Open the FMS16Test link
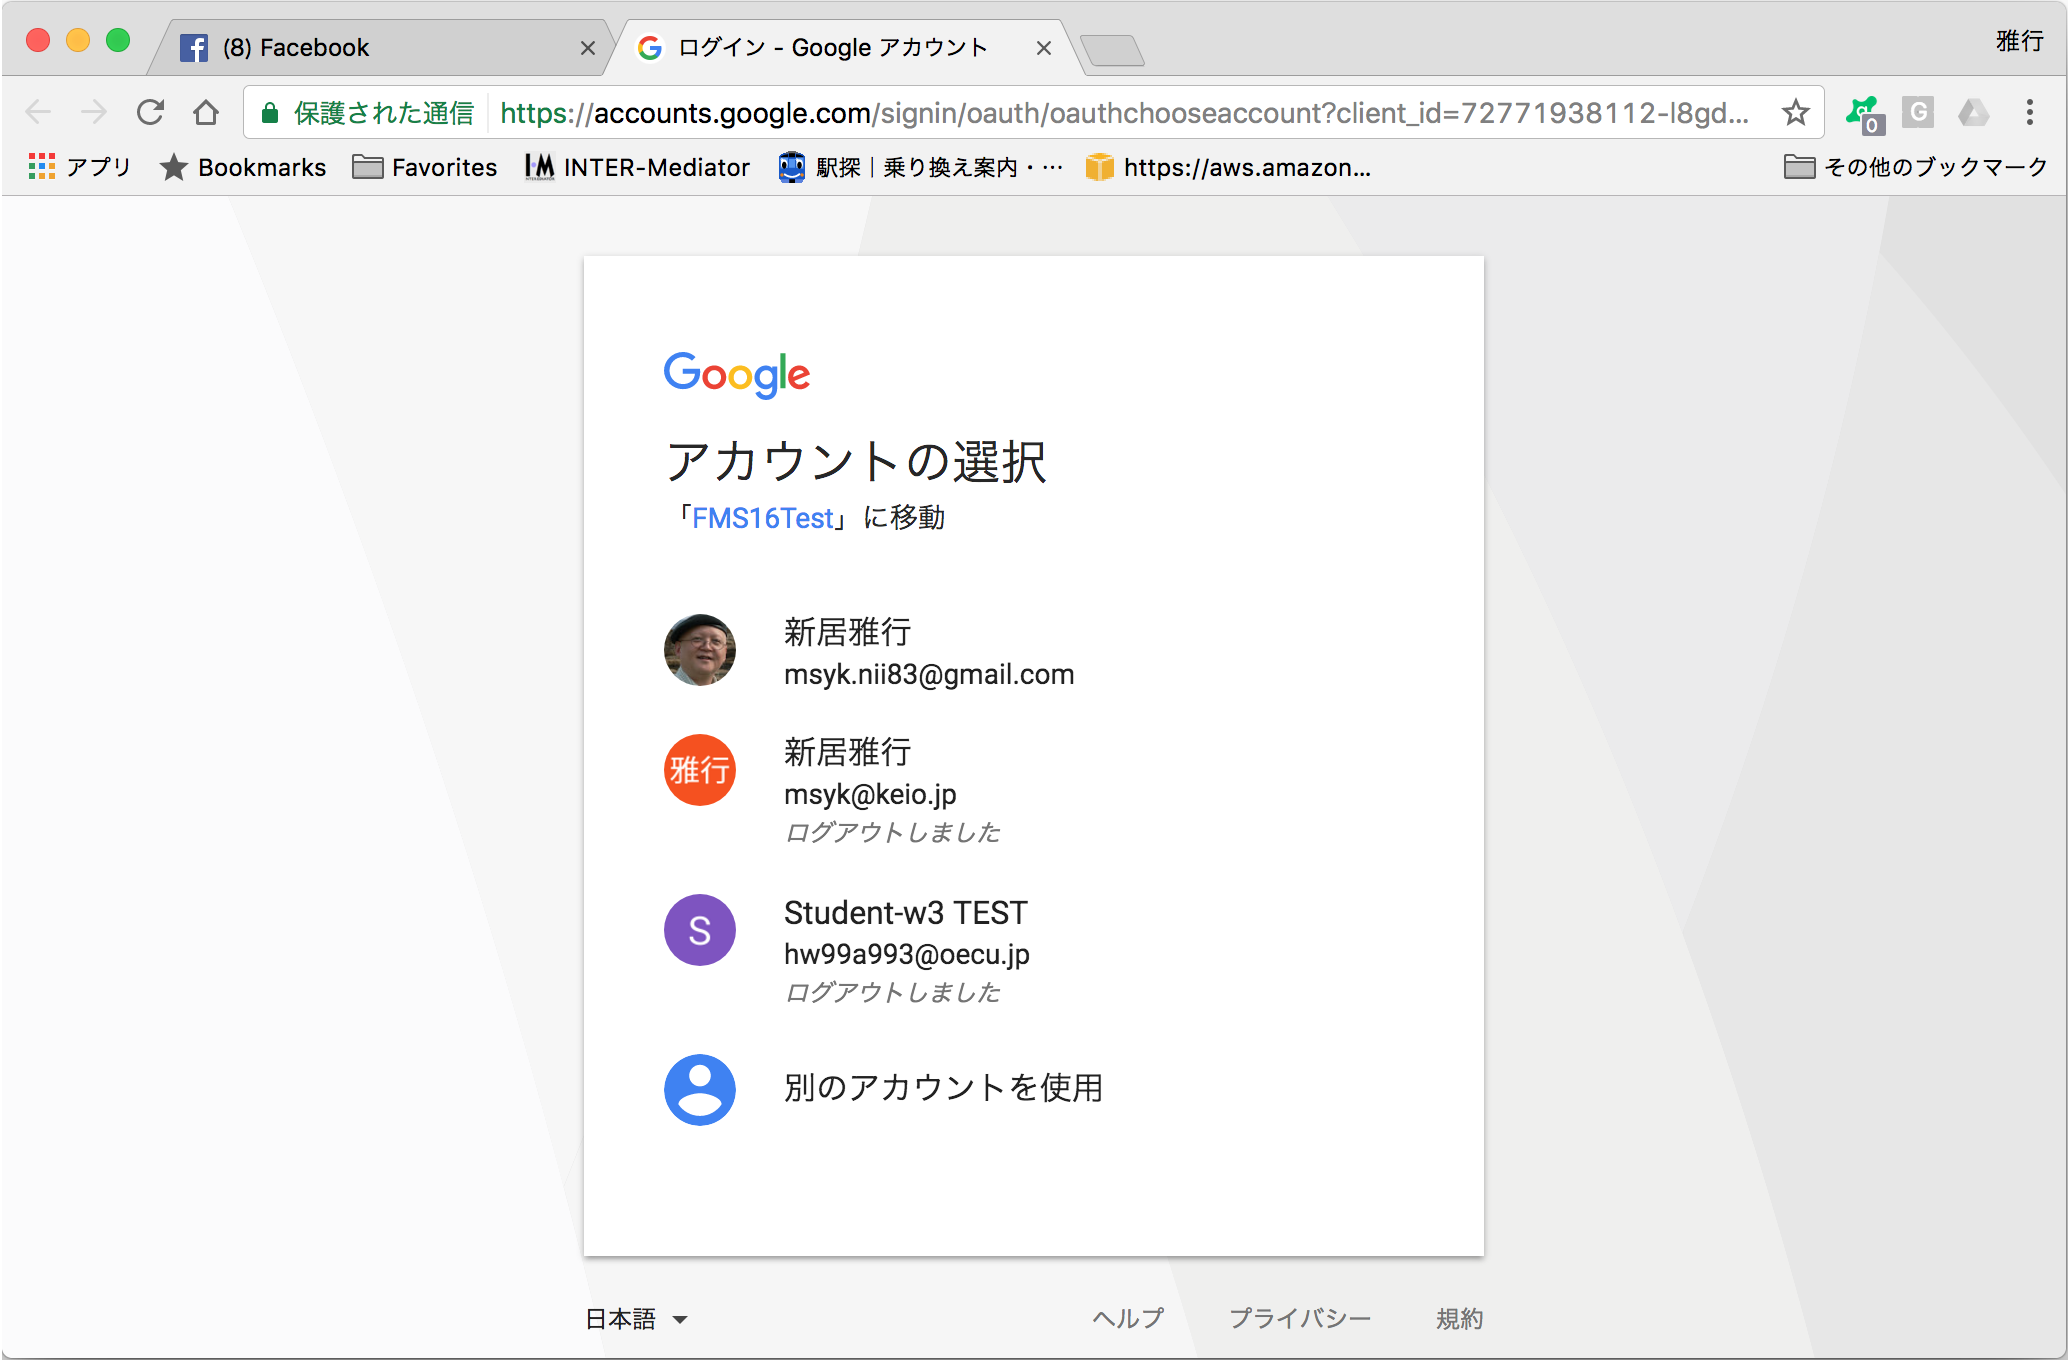 (762, 518)
